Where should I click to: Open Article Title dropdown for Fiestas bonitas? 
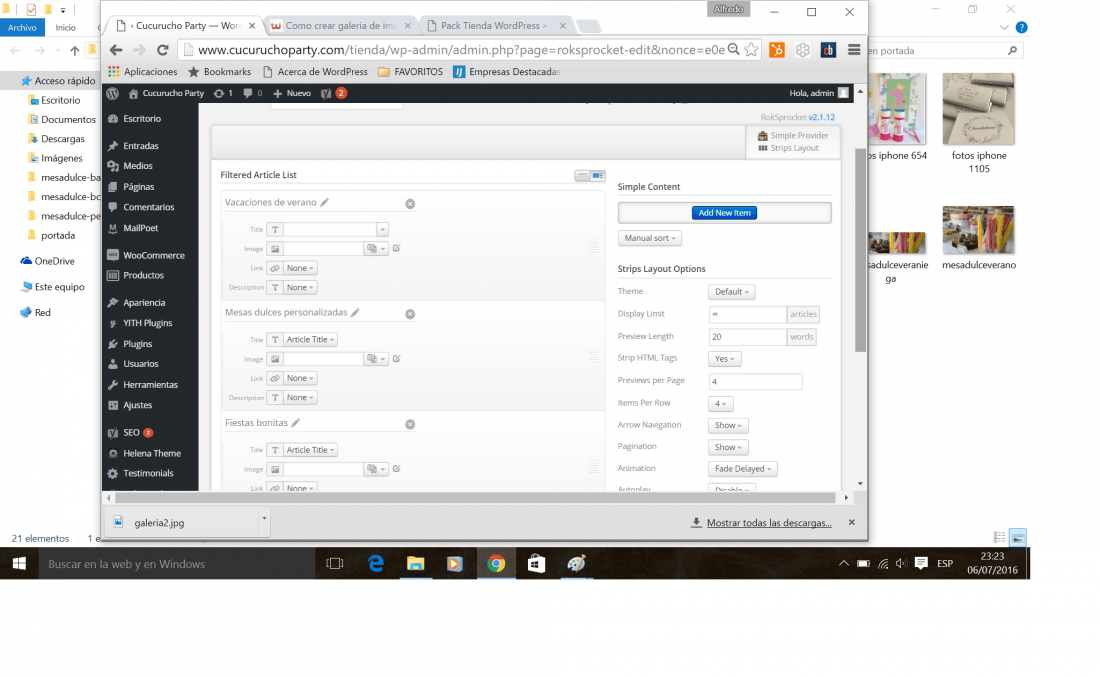[x=311, y=450]
